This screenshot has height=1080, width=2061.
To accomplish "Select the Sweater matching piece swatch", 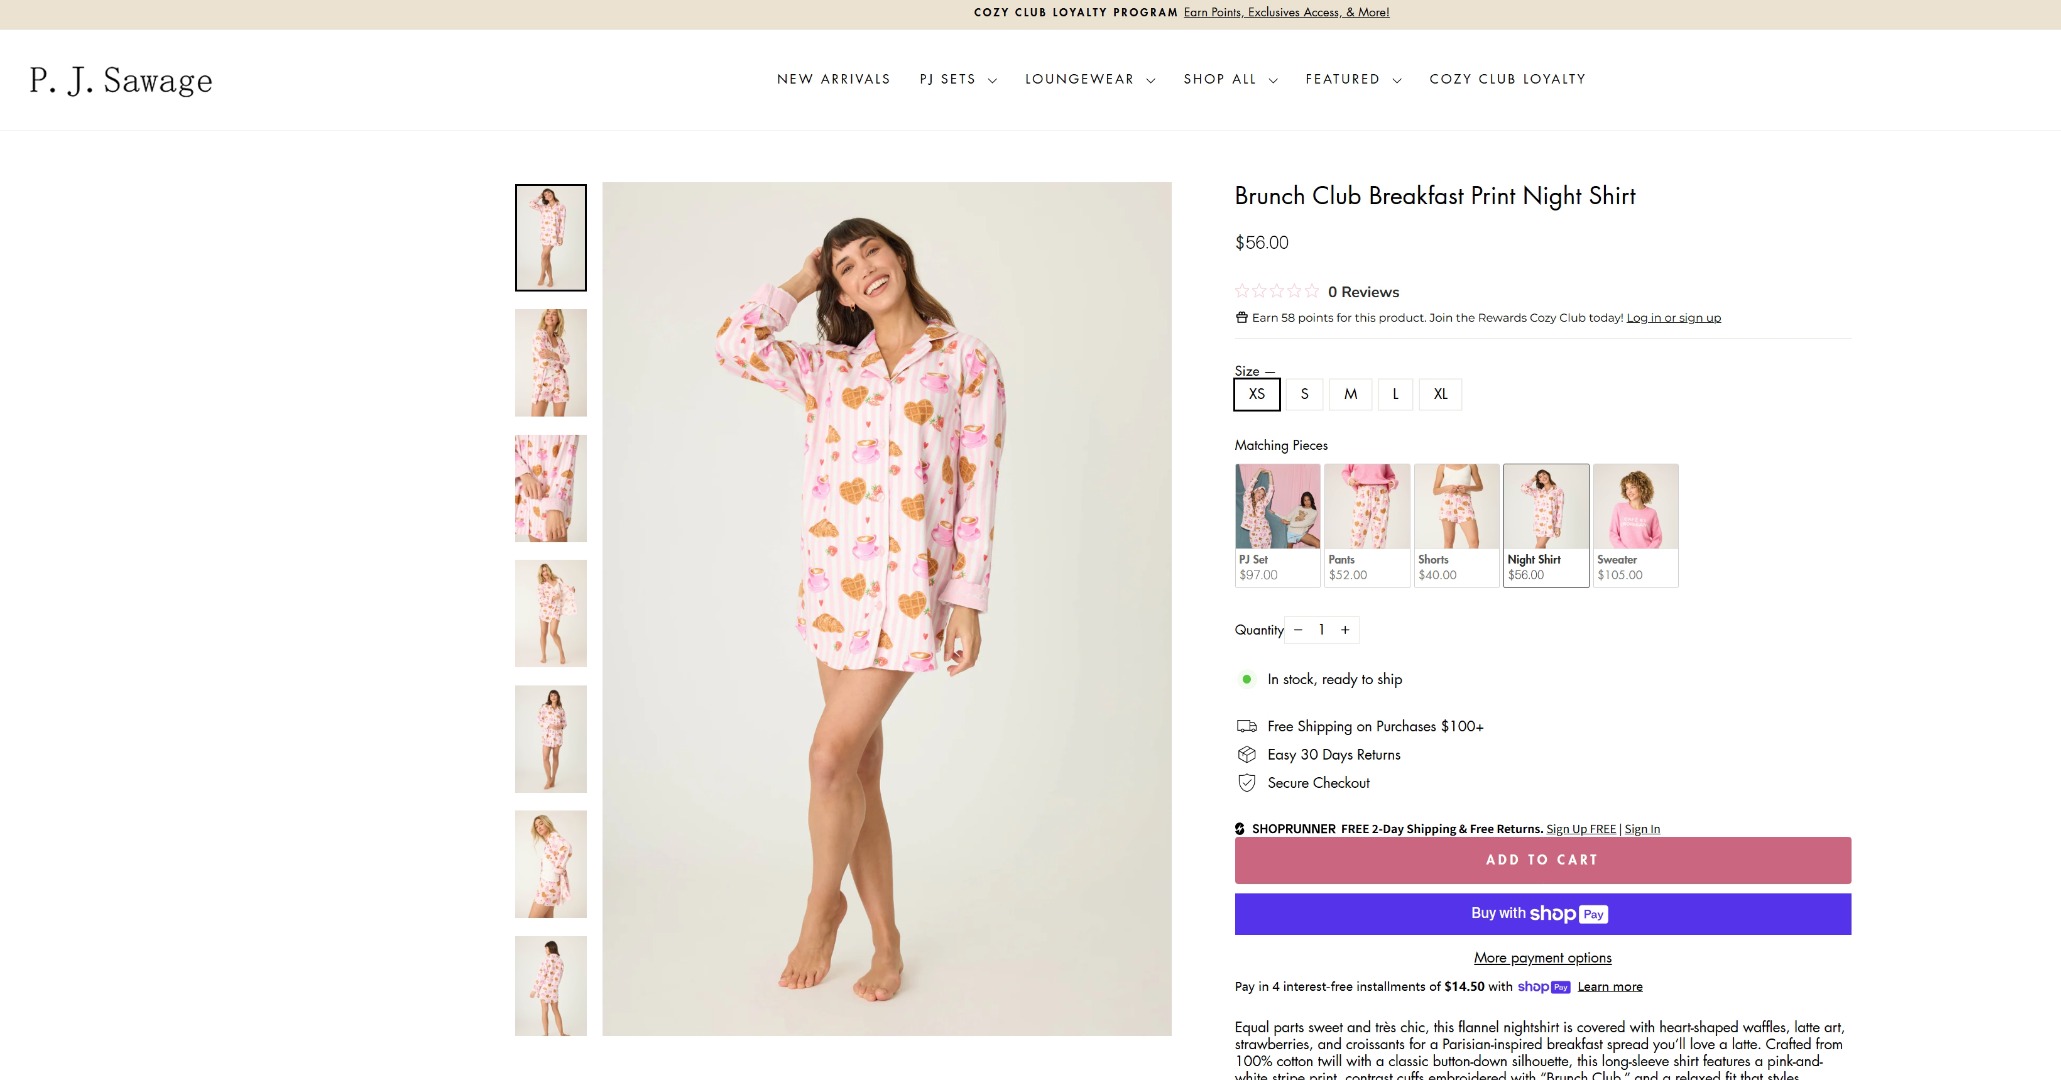I will (1635, 525).
